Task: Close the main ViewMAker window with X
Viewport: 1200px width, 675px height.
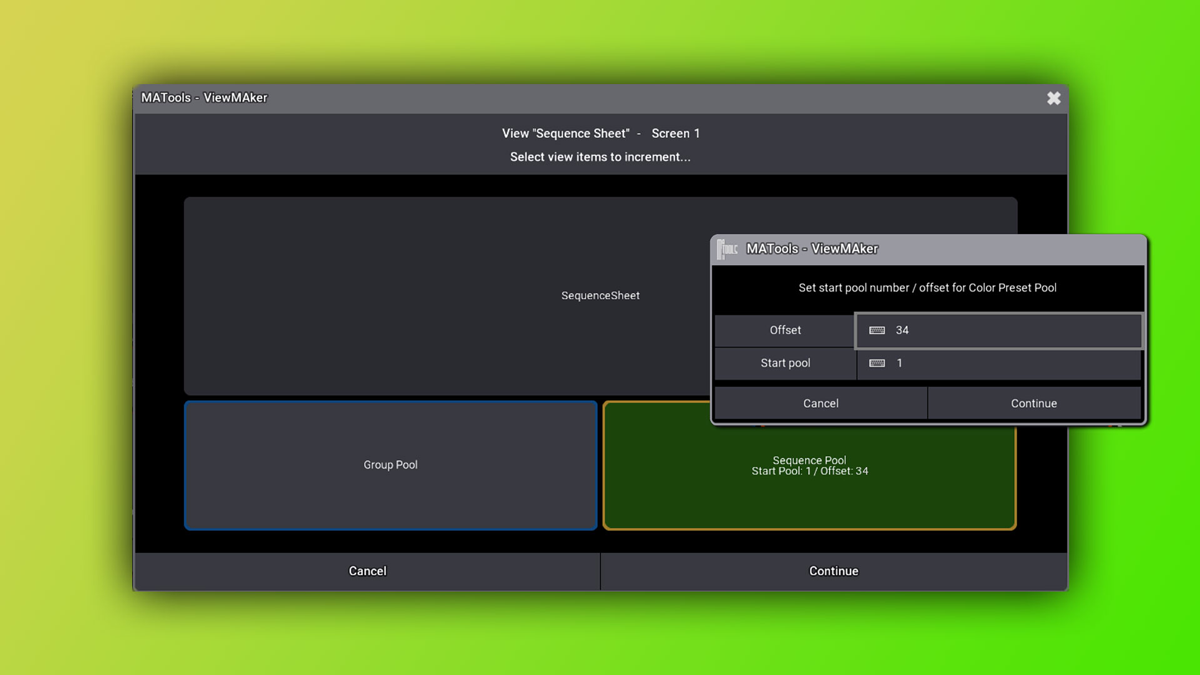Action: point(1053,98)
